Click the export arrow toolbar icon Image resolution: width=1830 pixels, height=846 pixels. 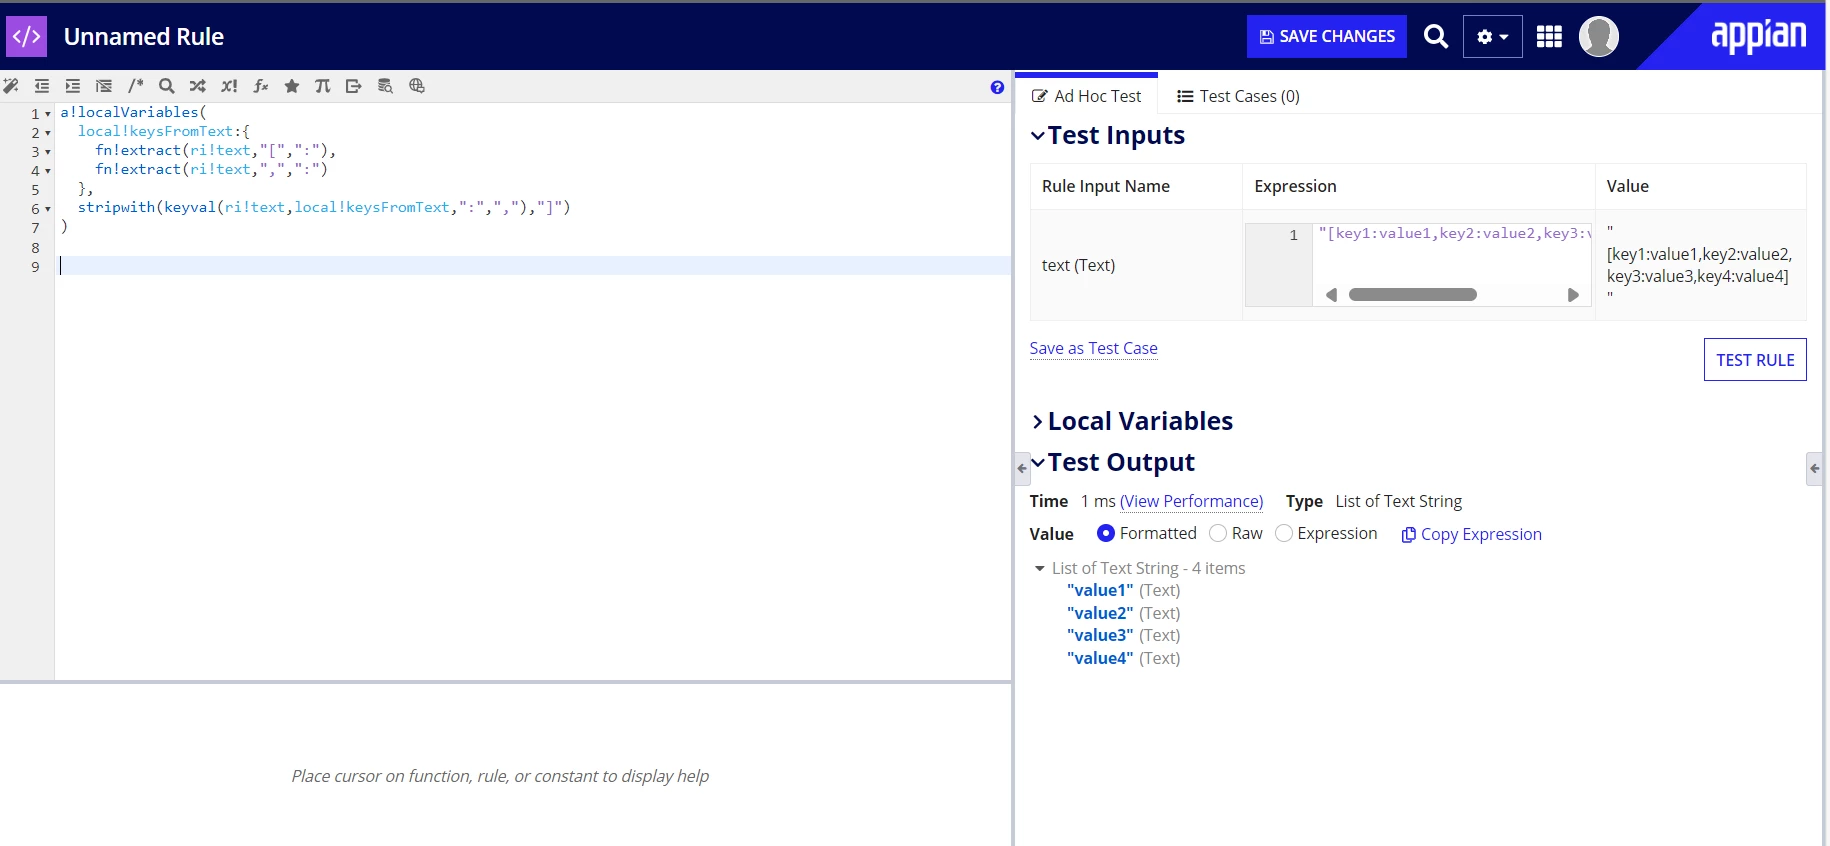point(354,86)
